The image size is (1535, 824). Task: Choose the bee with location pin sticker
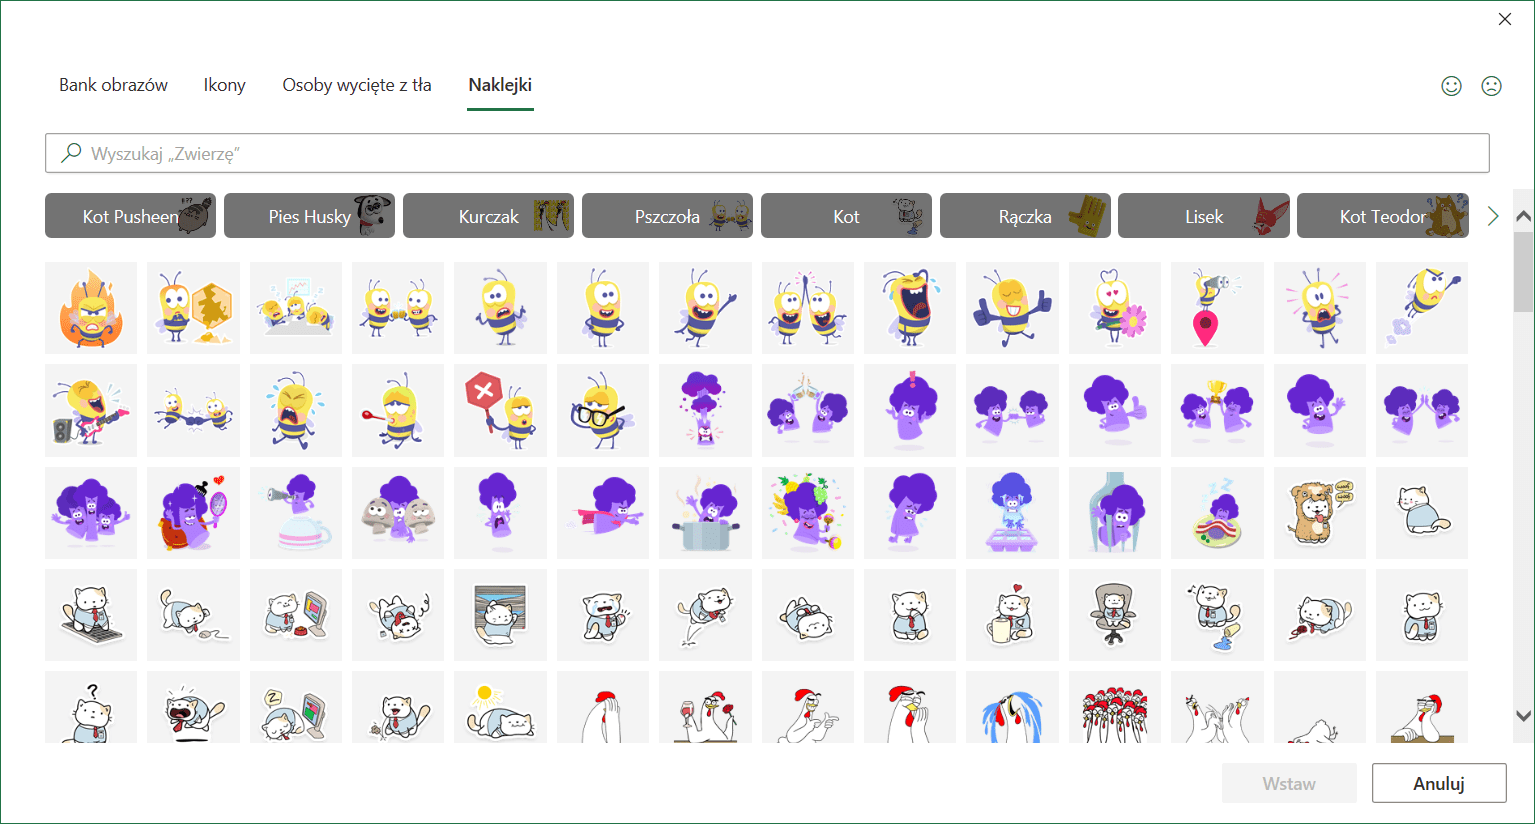(1216, 308)
